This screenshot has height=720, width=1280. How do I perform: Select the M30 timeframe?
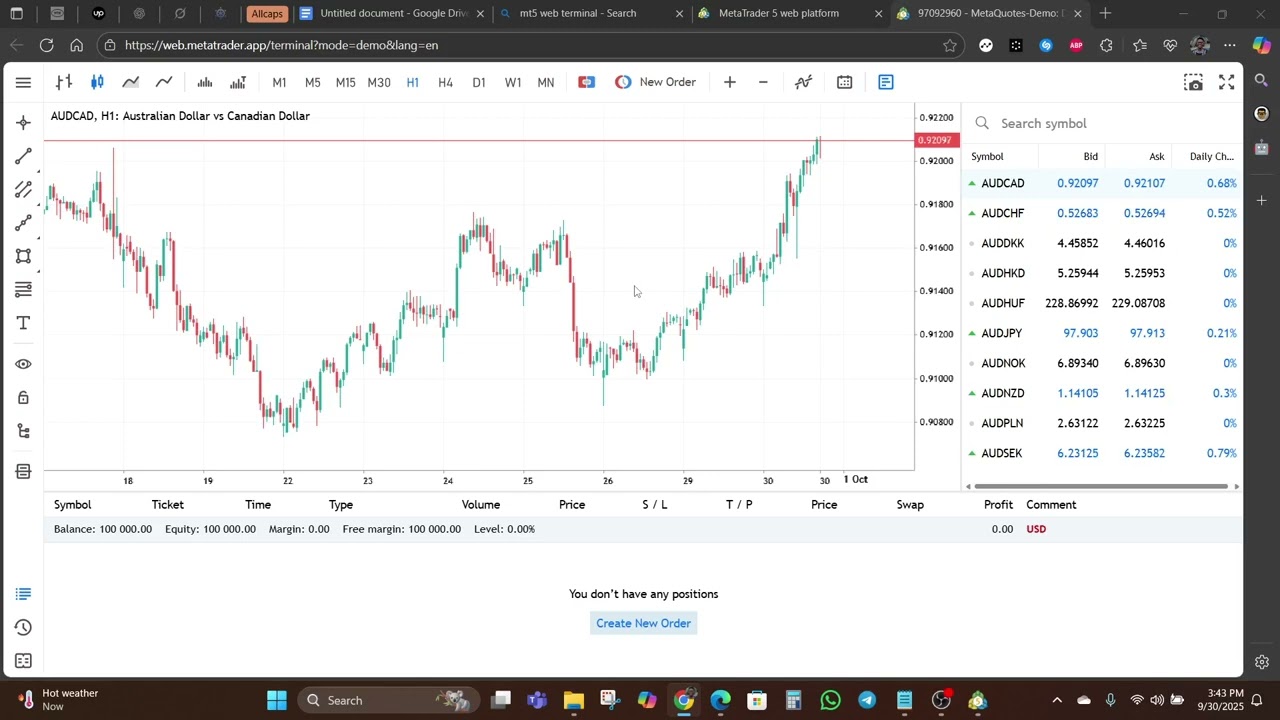(x=379, y=82)
